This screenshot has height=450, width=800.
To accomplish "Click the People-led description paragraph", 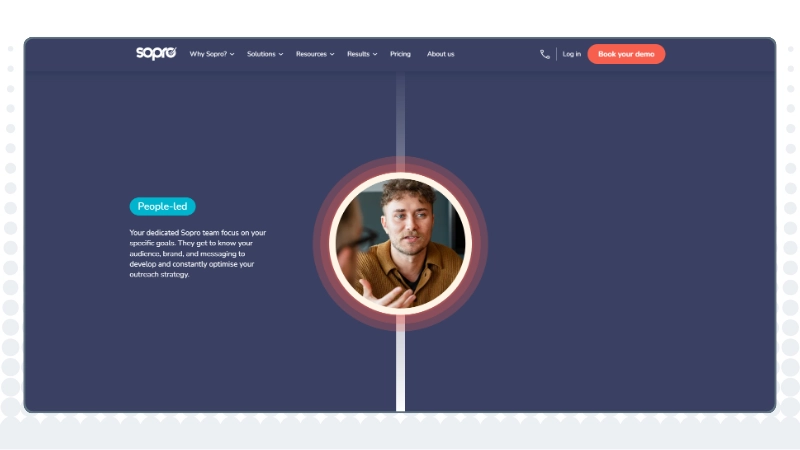I will pyautogui.click(x=197, y=254).
